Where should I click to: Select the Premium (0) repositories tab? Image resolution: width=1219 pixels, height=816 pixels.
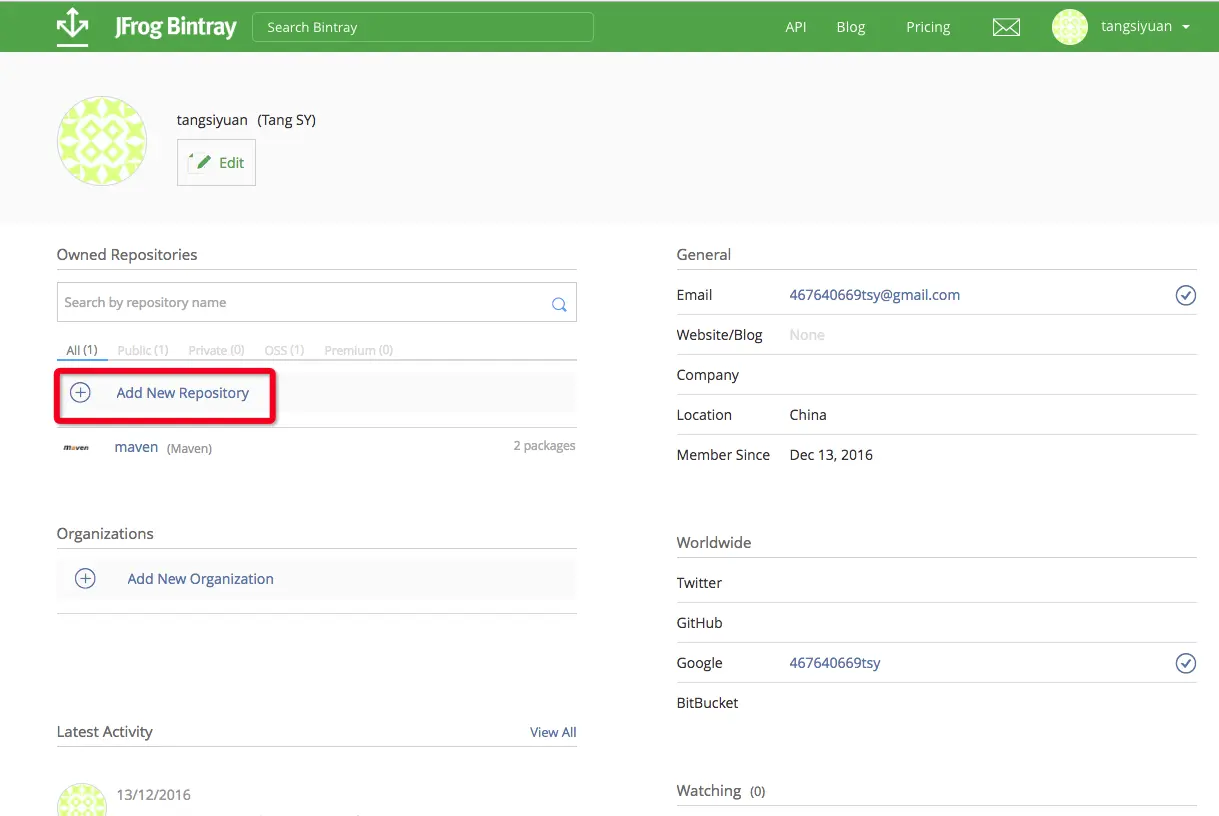coord(358,350)
